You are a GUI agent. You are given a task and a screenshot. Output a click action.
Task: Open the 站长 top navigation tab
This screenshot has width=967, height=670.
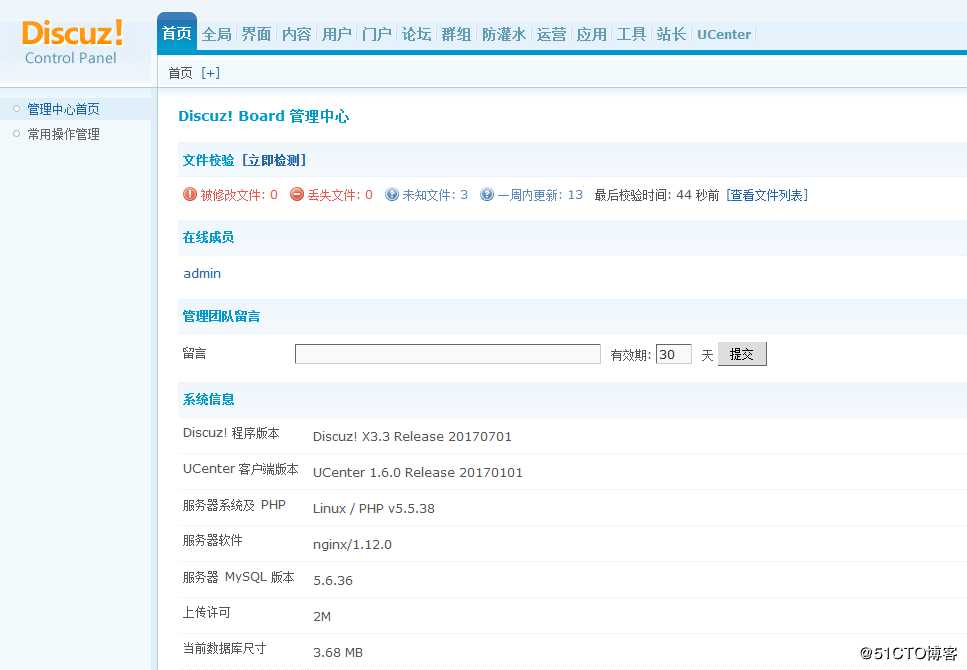pyautogui.click(x=671, y=34)
